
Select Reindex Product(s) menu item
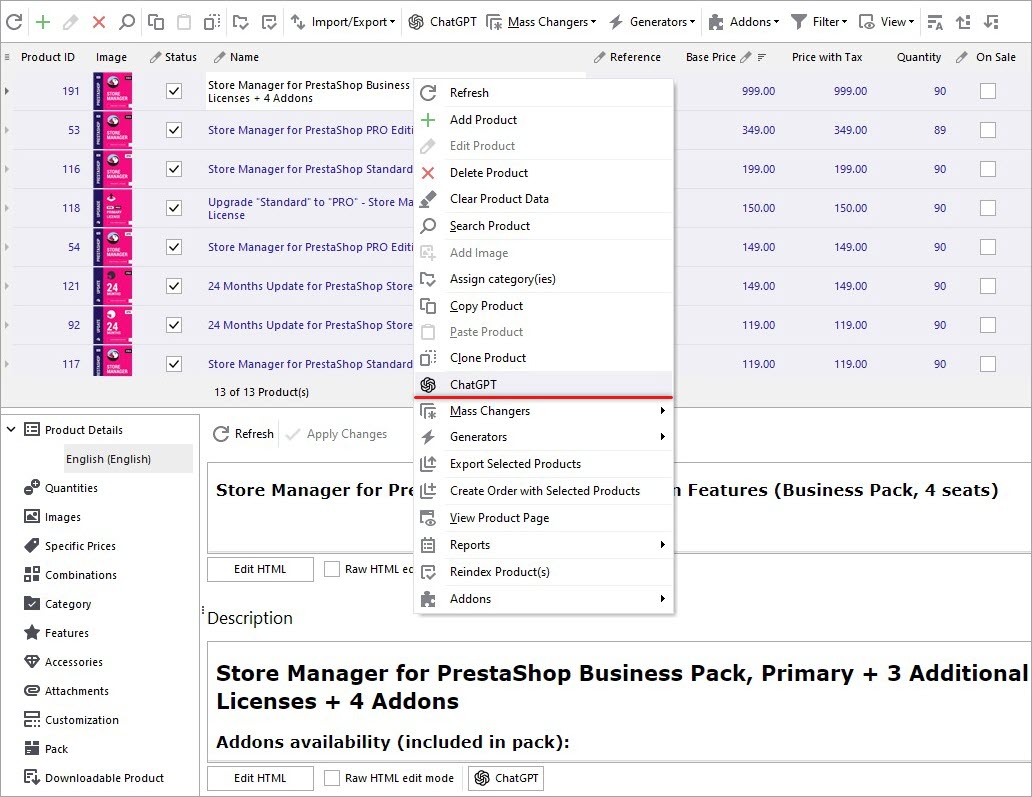coord(544,571)
